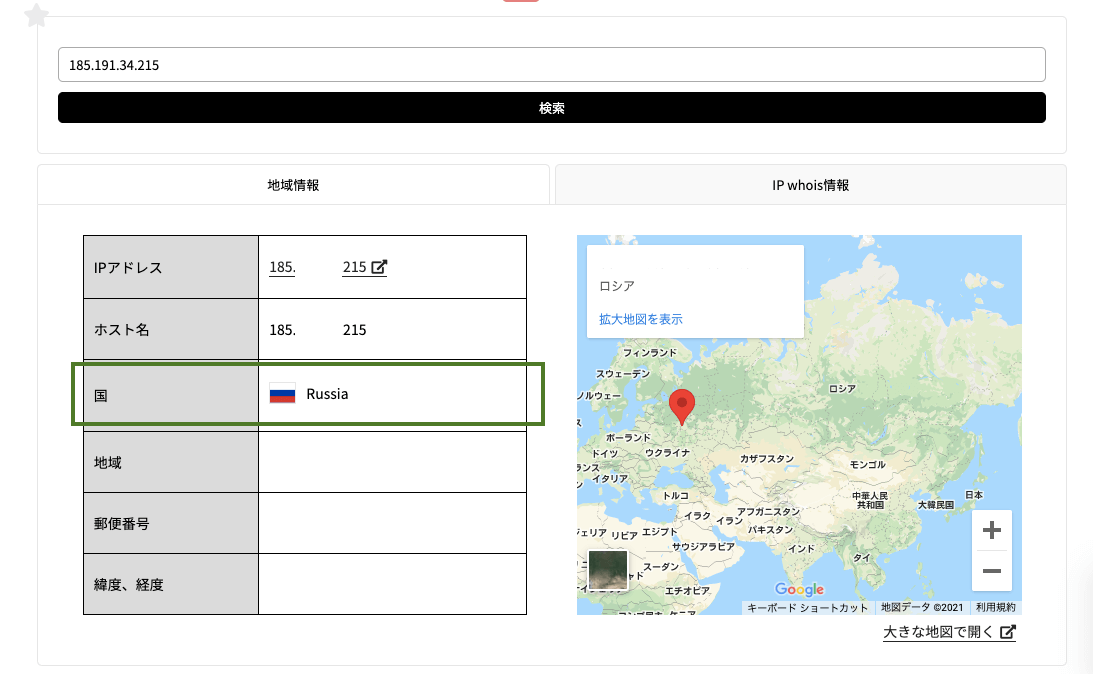Click external icon next to 大きな地図で開く
Image resolution: width=1093 pixels, height=674 pixels.
1008,632
